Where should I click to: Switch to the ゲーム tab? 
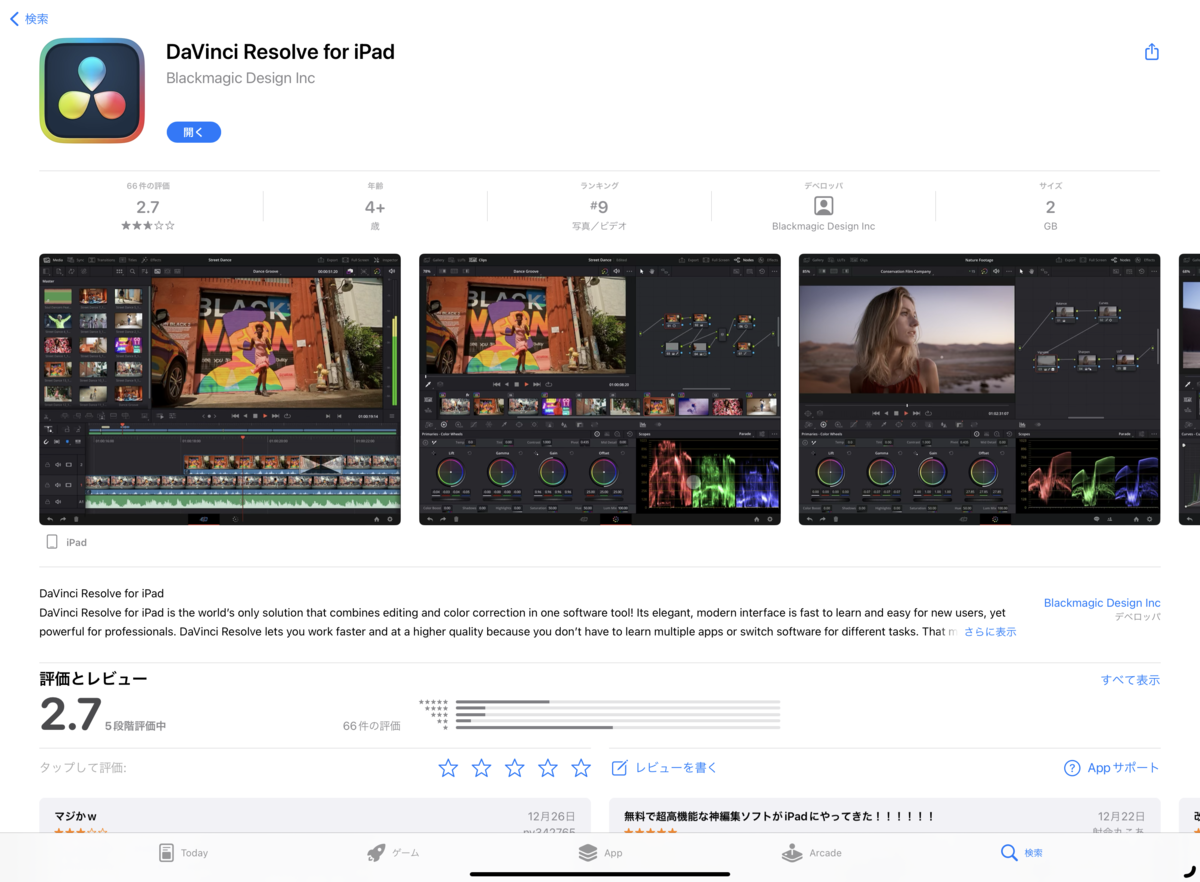coord(393,853)
